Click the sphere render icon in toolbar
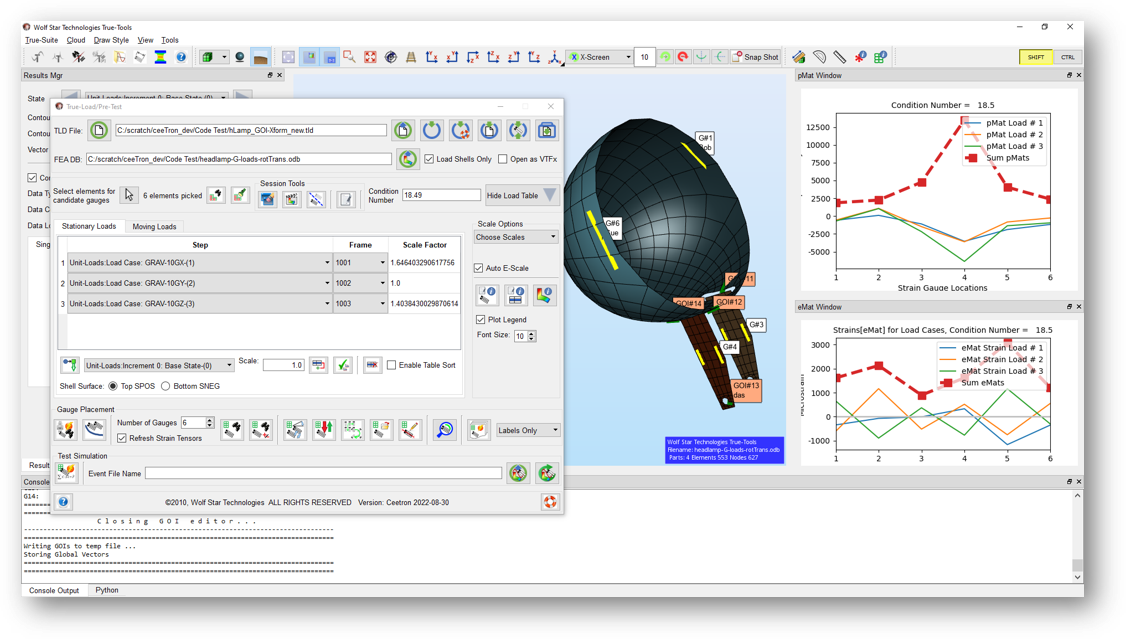This screenshot has height=639, width=1126. click(240, 57)
